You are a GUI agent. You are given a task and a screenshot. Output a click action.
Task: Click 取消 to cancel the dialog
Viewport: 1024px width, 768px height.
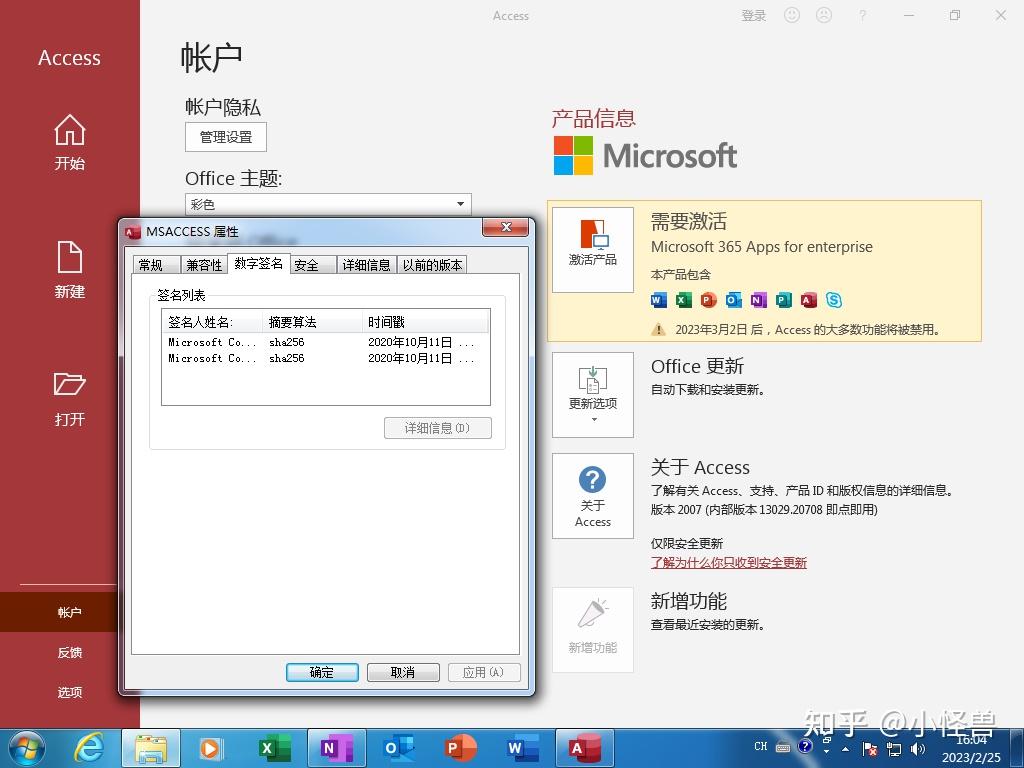point(402,672)
